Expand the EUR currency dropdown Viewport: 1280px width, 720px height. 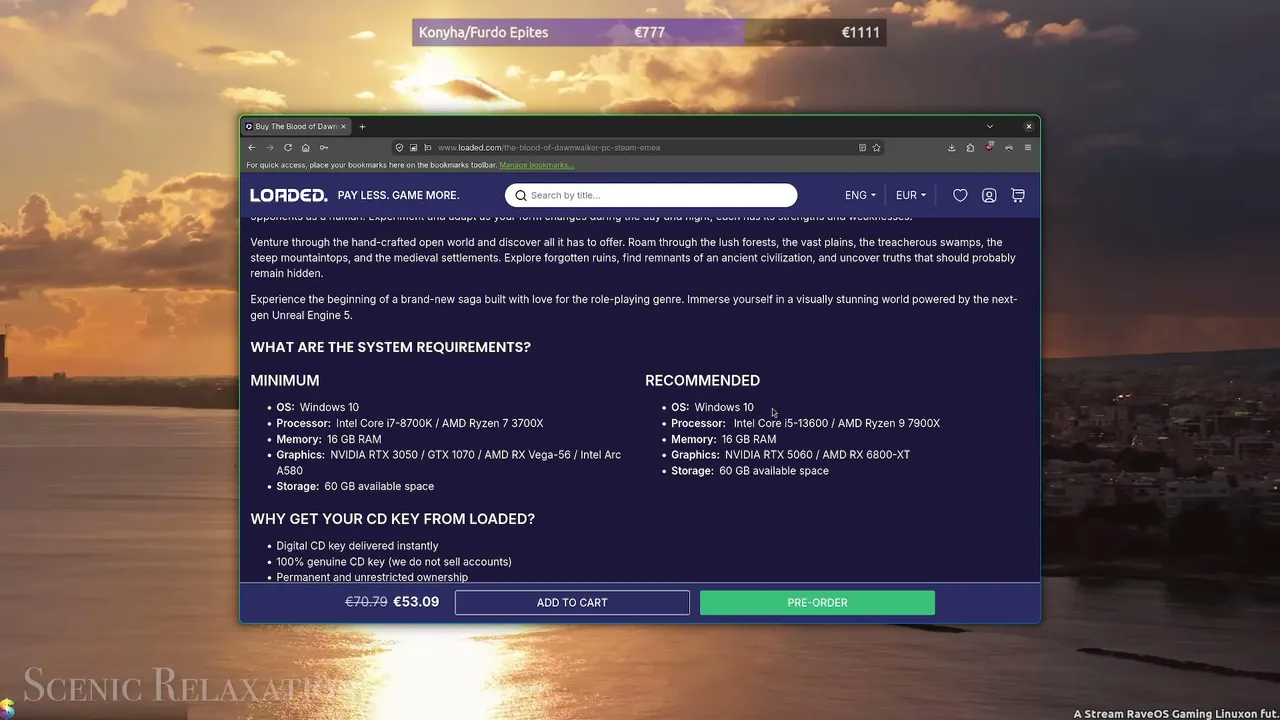pos(911,195)
